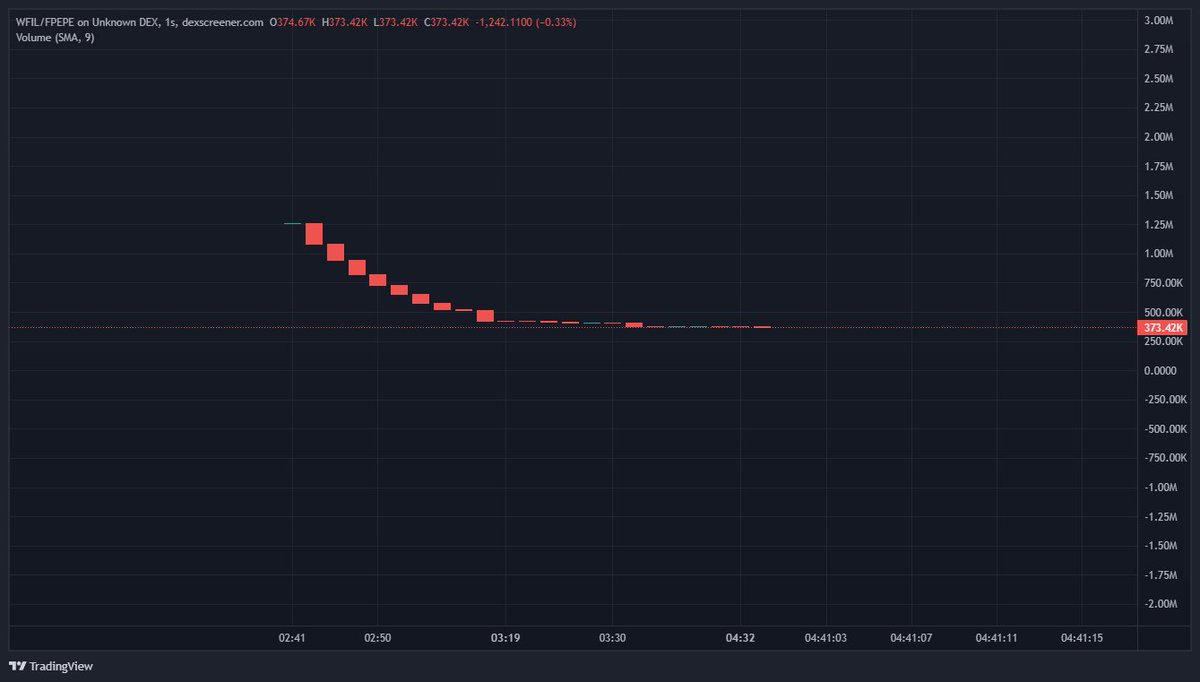This screenshot has height=682, width=1200.
Task: Click the 04:41:07 time axis label
Action: [x=911, y=637]
